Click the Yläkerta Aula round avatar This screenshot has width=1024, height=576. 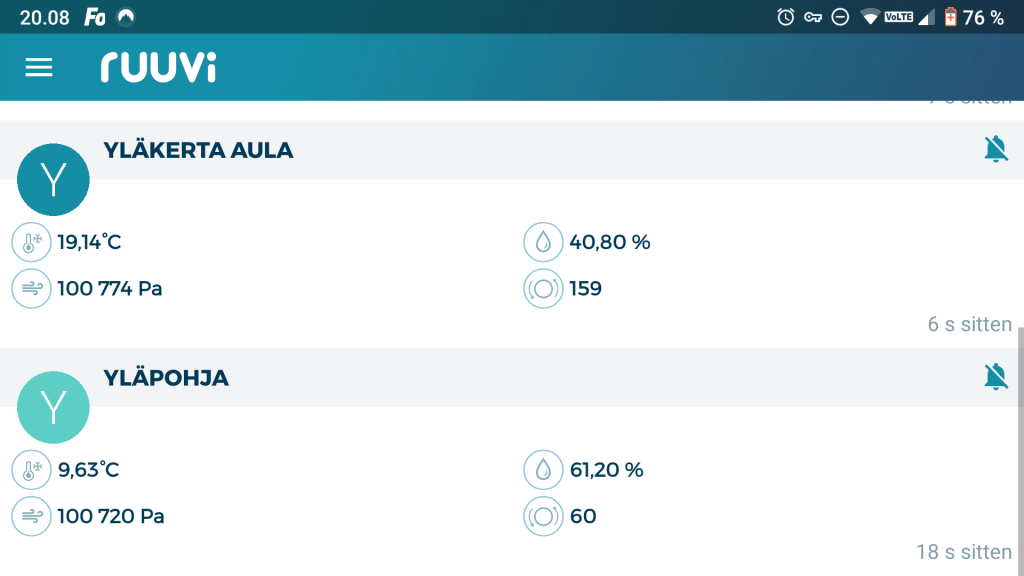point(54,180)
